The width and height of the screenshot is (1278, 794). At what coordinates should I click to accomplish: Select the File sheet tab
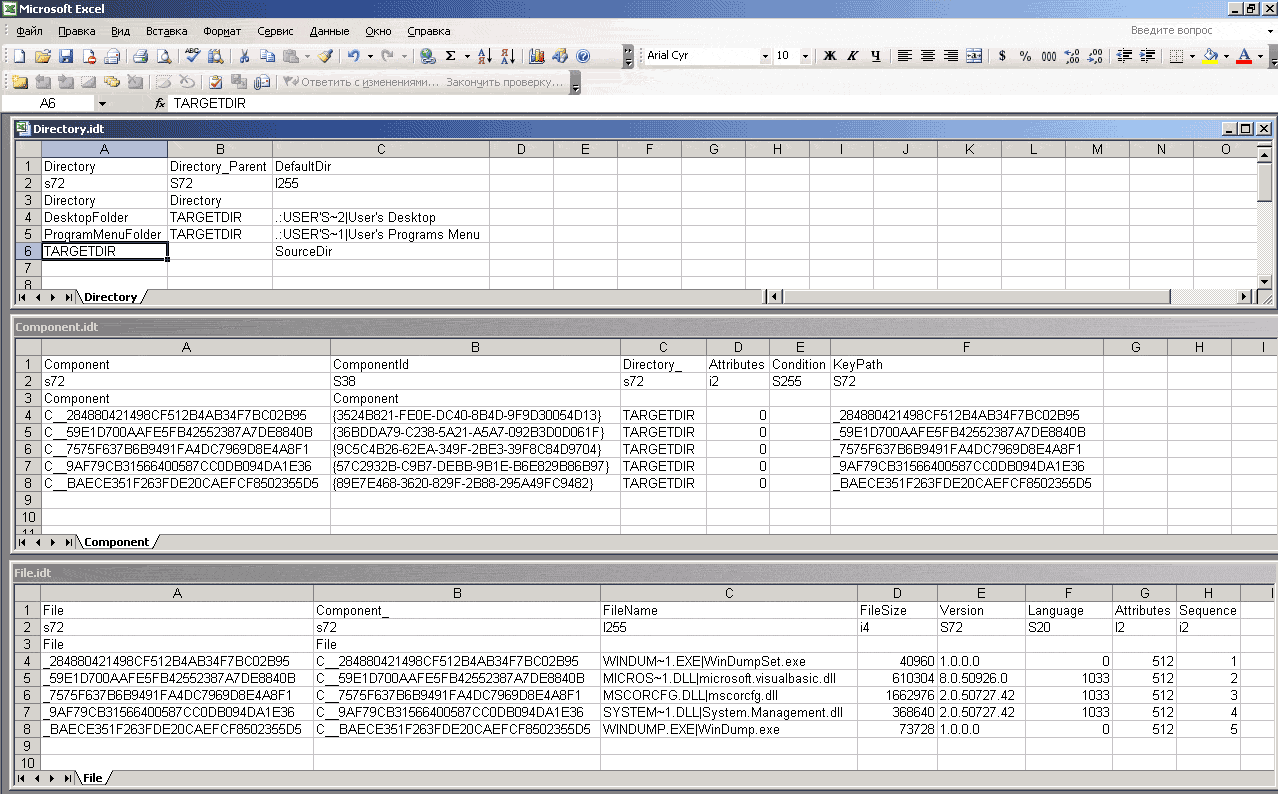[x=93, y=778]
